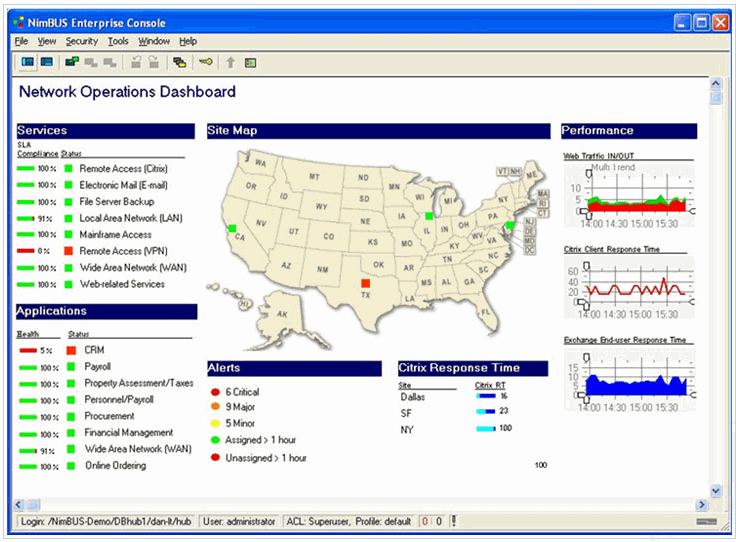Click the Citrix Client Response Time chart

tap(629, 287)
